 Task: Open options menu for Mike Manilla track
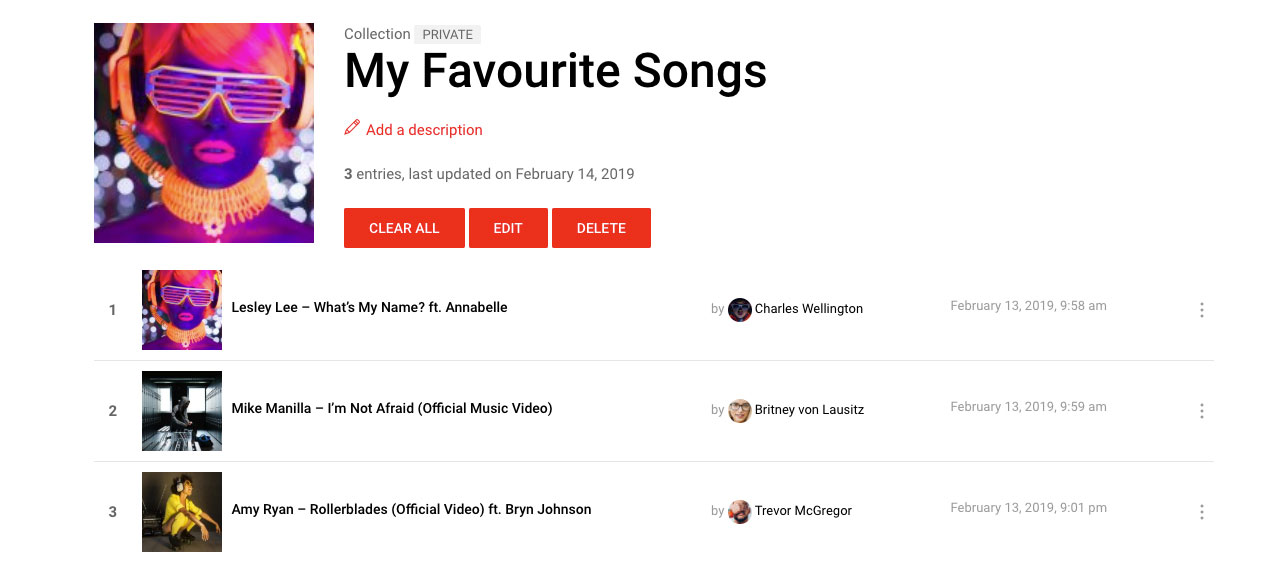tap(1201, 411)
